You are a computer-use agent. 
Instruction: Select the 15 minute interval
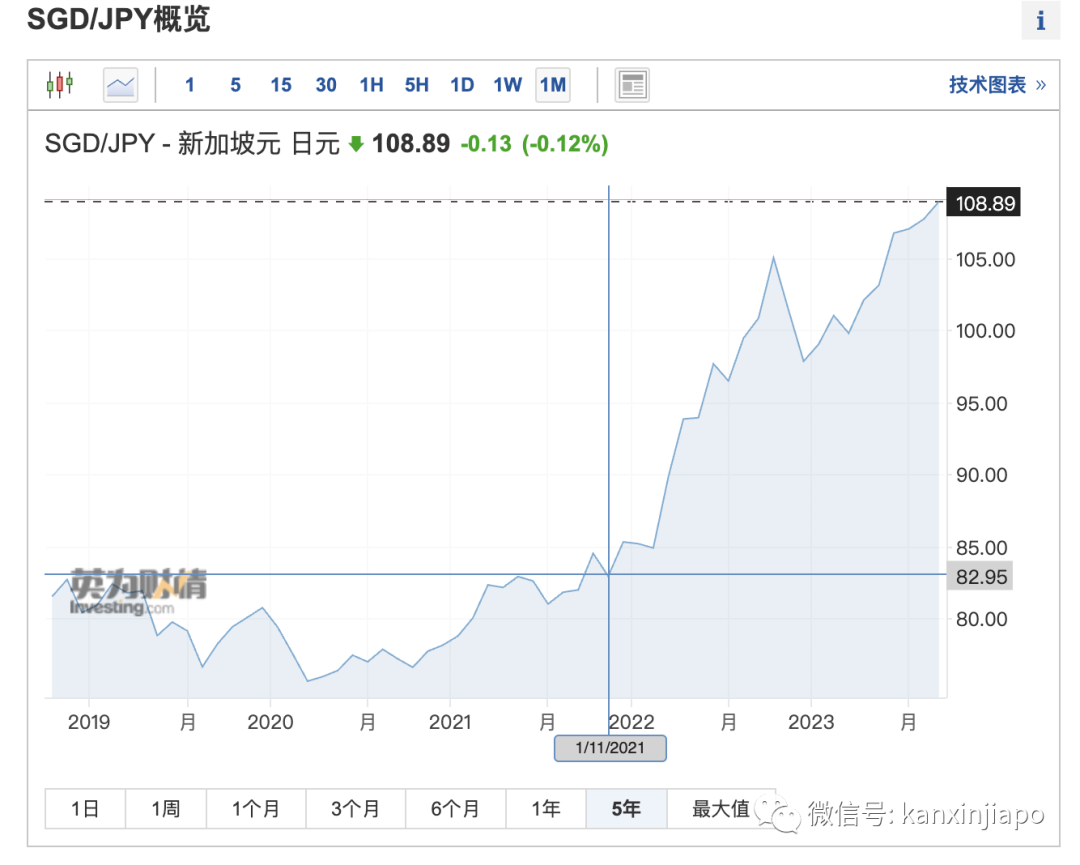coord(280,85)
